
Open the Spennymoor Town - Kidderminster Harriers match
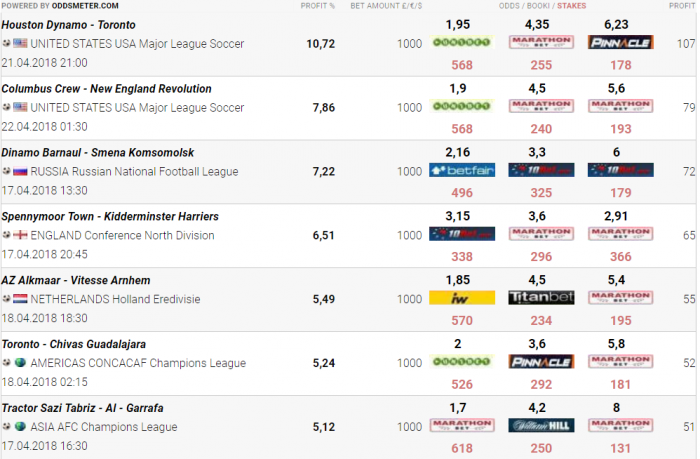tap(110, 217)
